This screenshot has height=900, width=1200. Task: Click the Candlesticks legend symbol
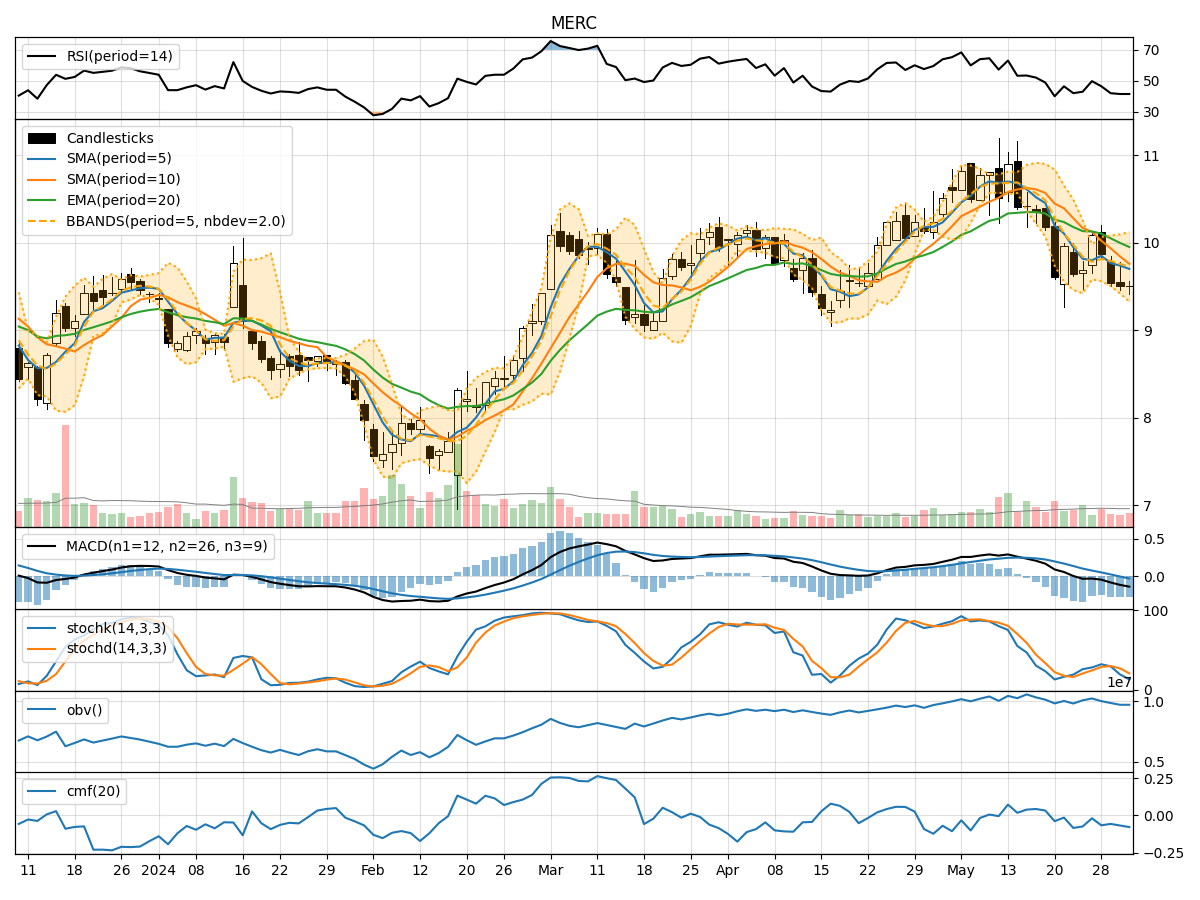(x=44, y=139)
